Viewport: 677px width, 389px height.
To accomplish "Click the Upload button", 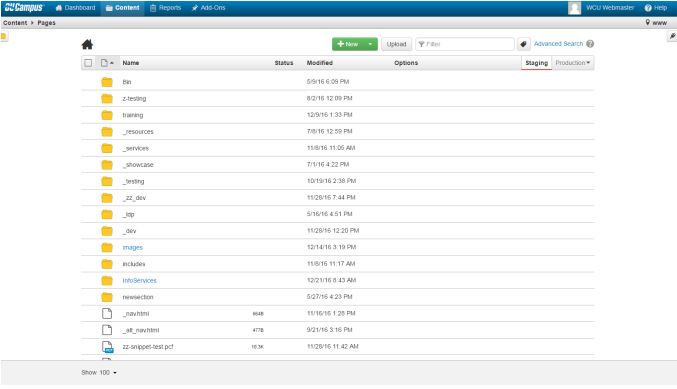I will point(396,44).
